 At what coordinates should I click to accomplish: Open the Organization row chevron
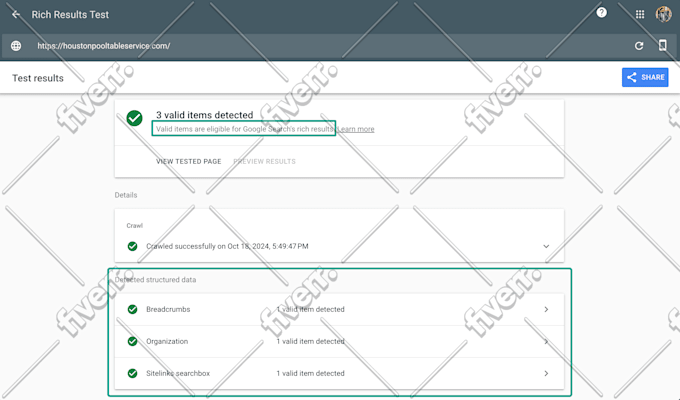(546, 341)
